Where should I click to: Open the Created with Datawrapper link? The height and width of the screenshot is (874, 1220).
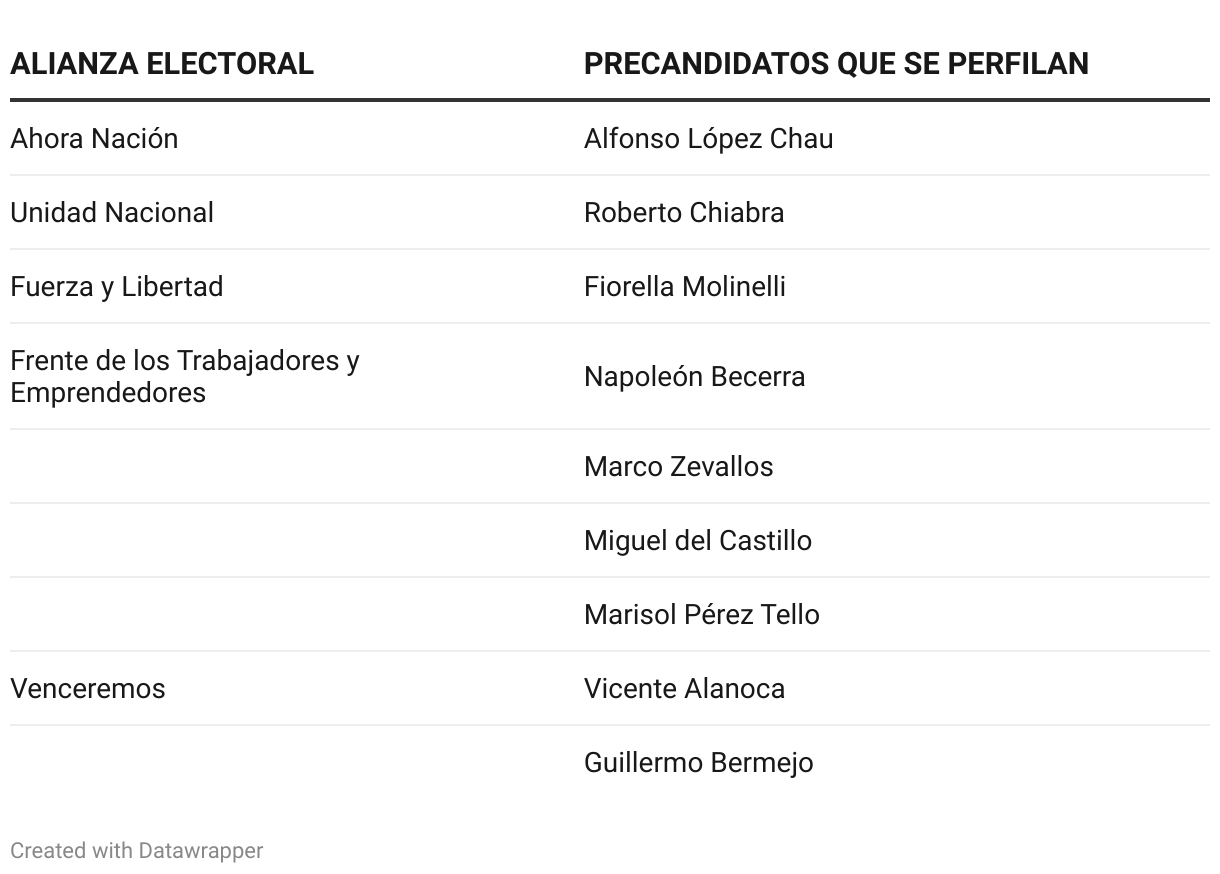pos(137,850)
